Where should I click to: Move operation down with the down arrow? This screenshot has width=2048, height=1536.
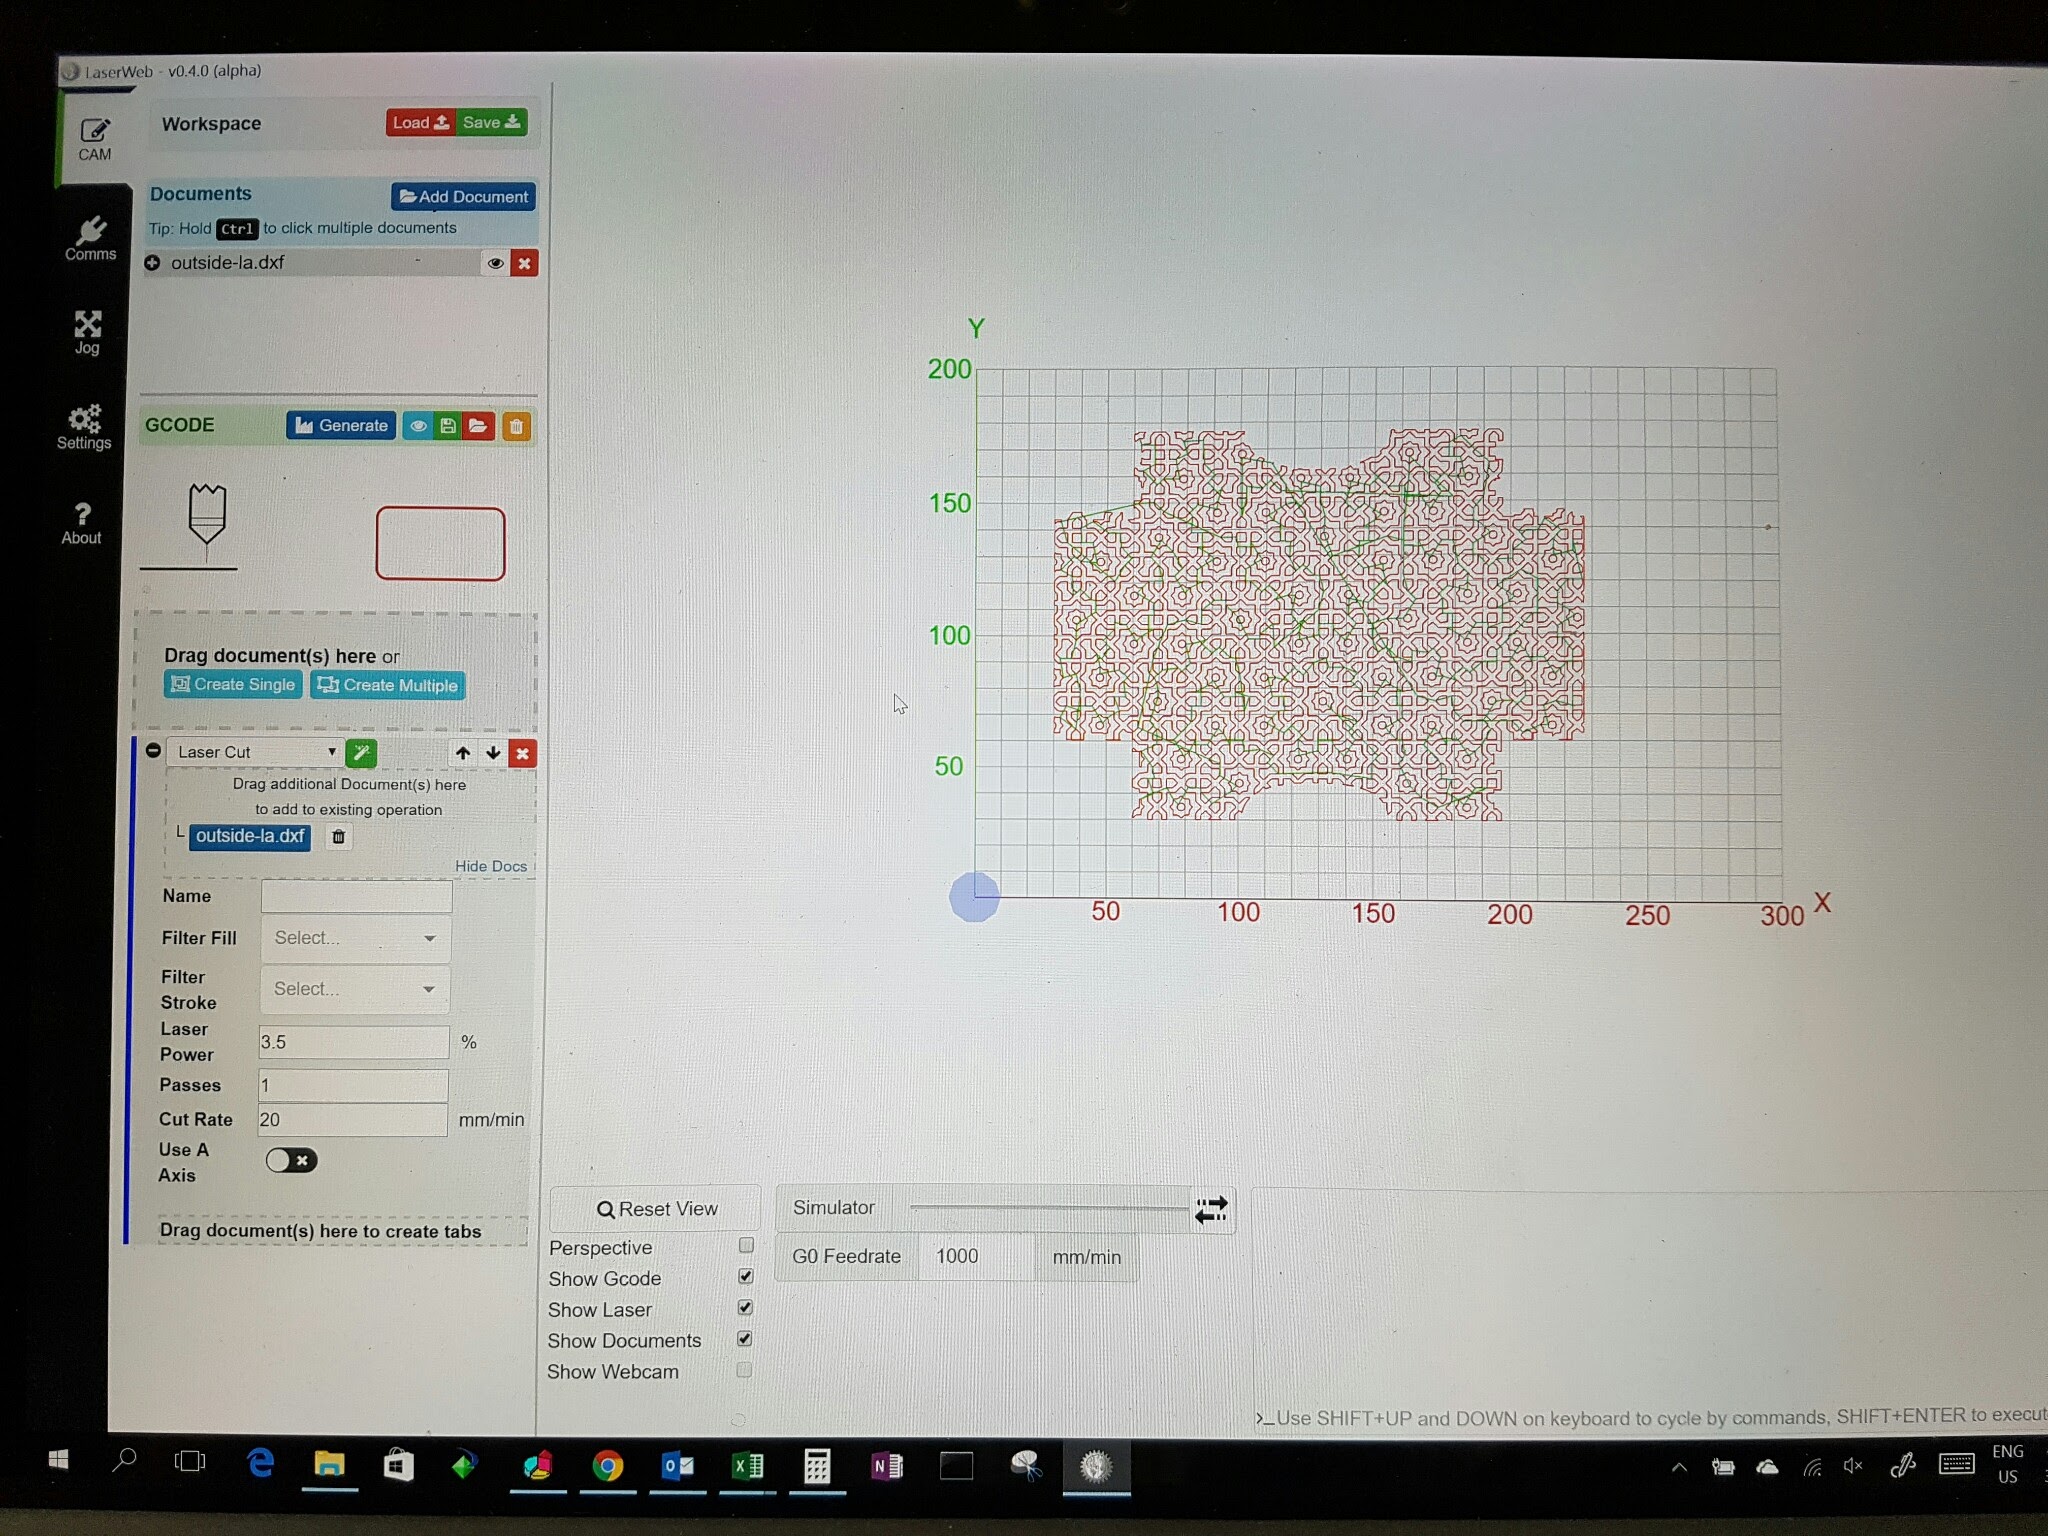(x=493, y=753)
